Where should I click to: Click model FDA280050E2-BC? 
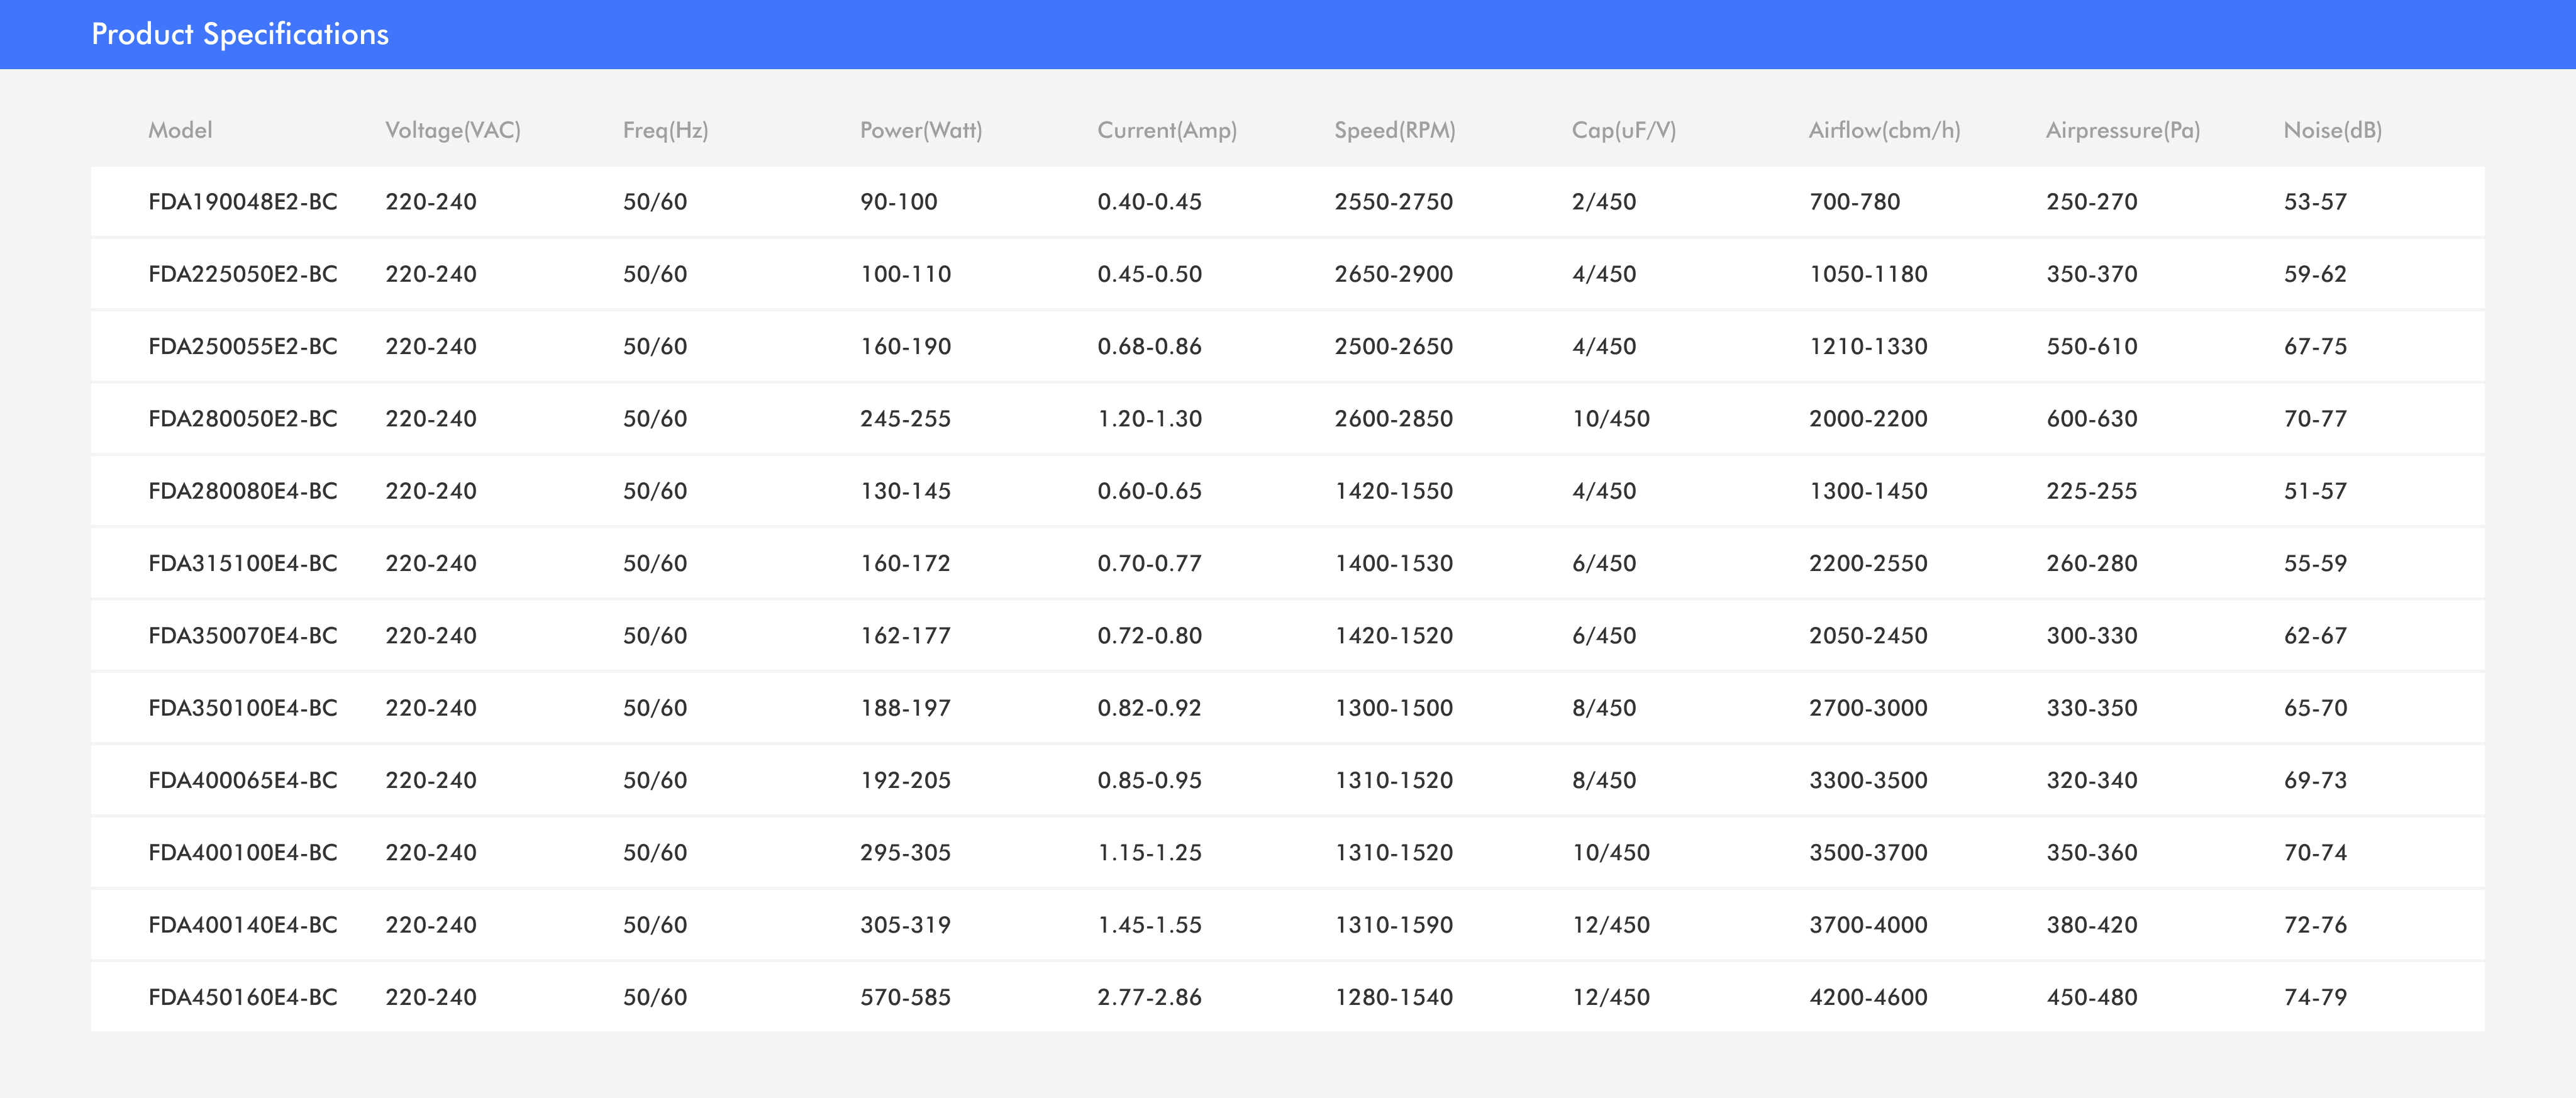pyautogui.click(x=243, y=419)
